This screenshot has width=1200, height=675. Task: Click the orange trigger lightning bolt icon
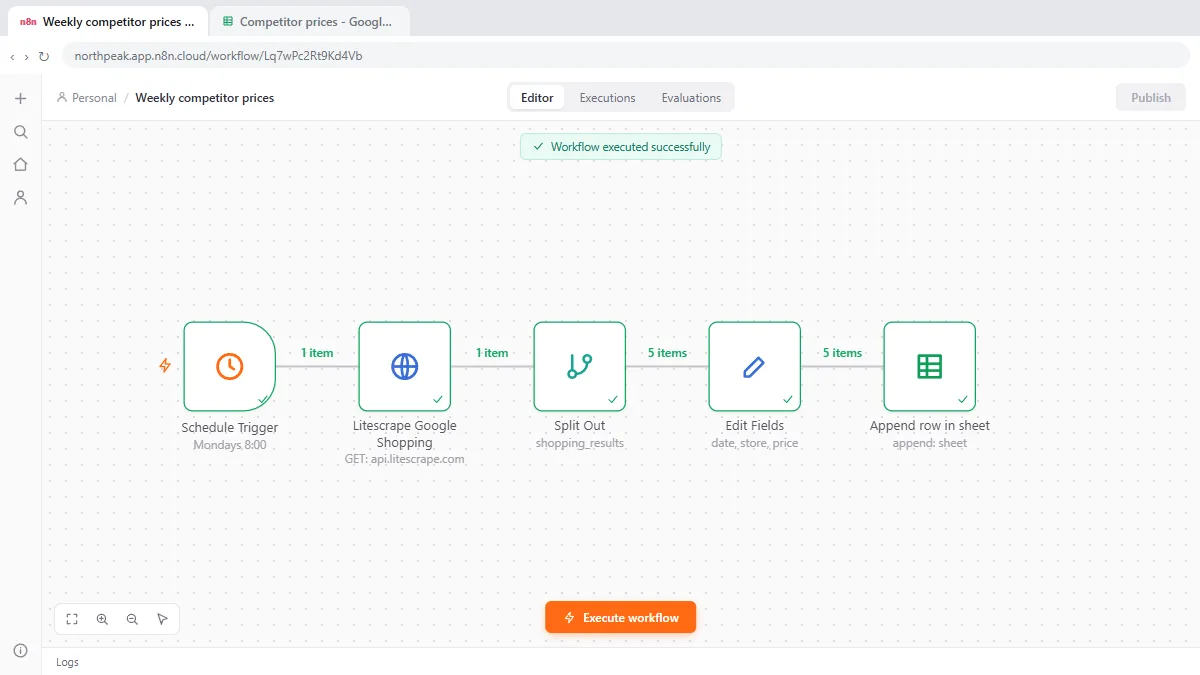(165, 366)
